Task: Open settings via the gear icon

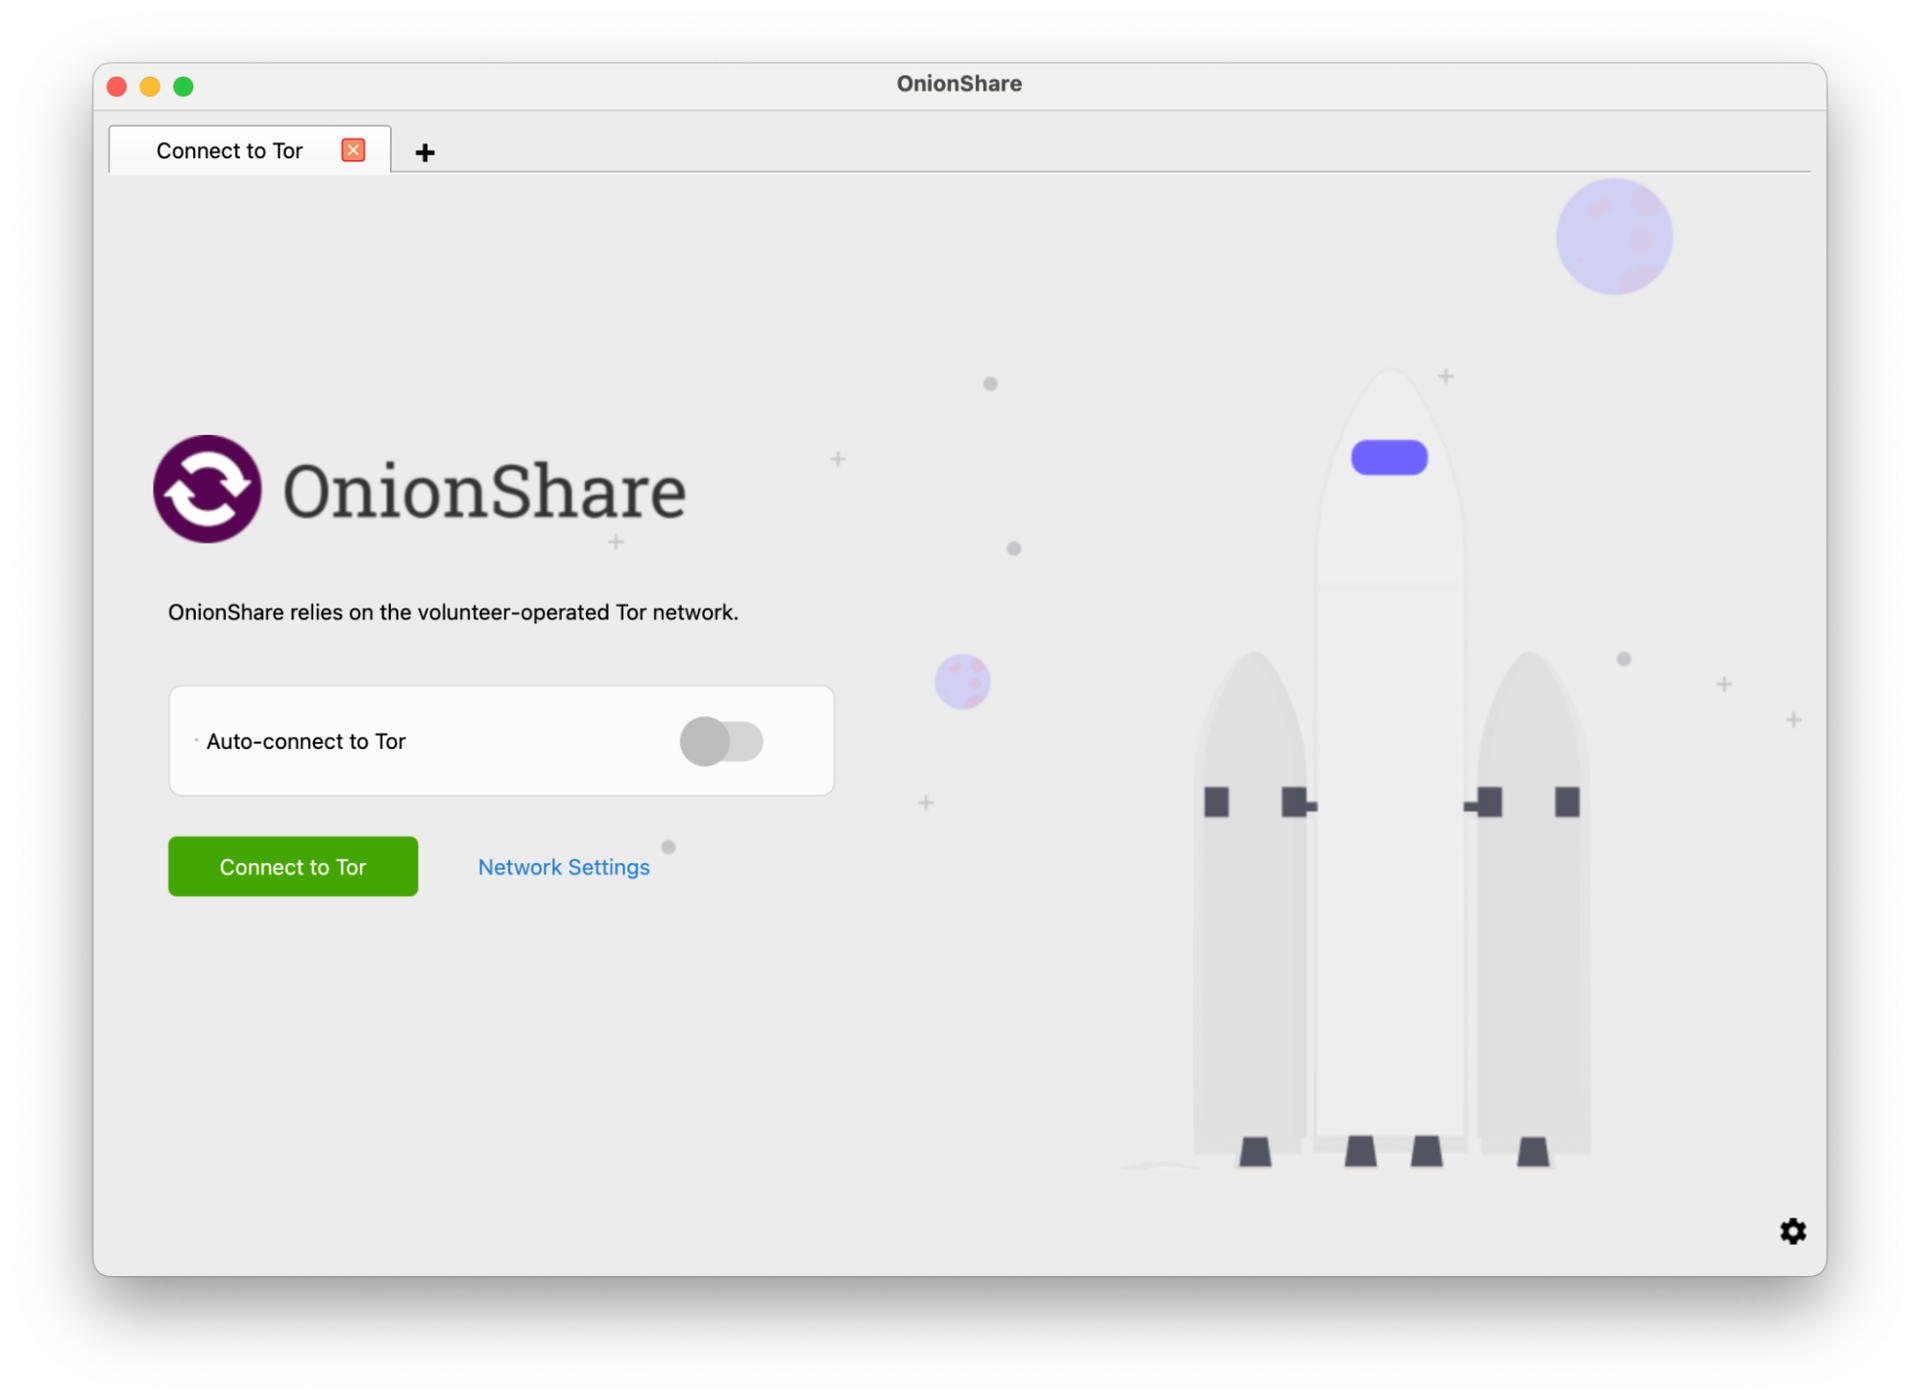Action: [1792, 1231]
